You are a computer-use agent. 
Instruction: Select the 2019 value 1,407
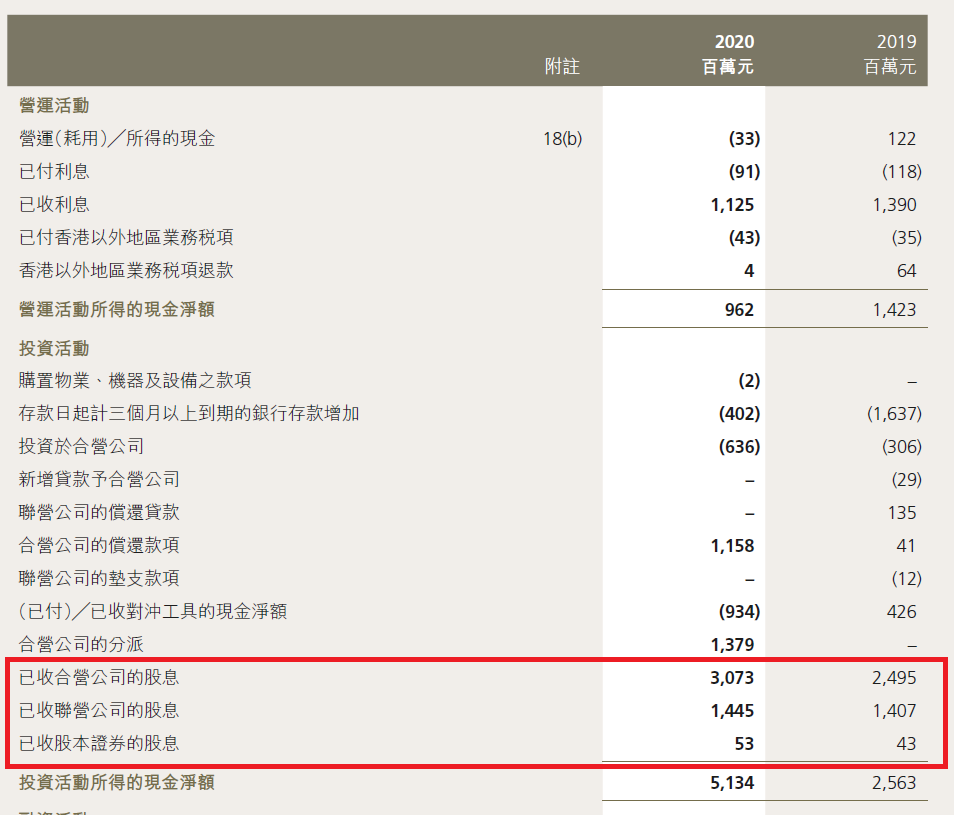[894, 710]
